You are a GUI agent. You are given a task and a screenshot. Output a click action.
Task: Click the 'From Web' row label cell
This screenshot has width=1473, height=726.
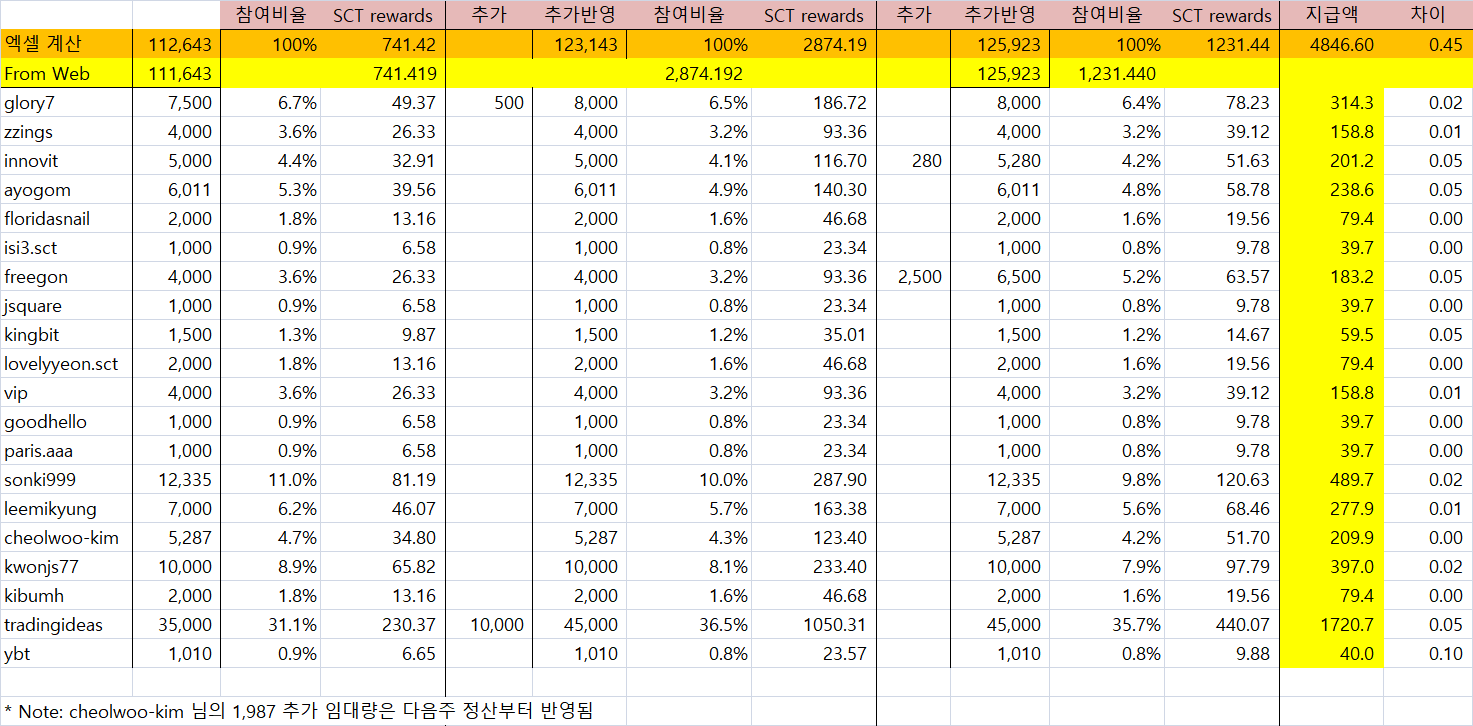click(66, 73)
